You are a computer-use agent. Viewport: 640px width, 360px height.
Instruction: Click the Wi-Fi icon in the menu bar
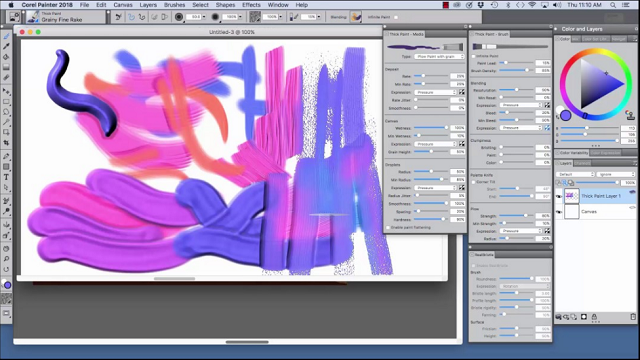pos(532,5)
